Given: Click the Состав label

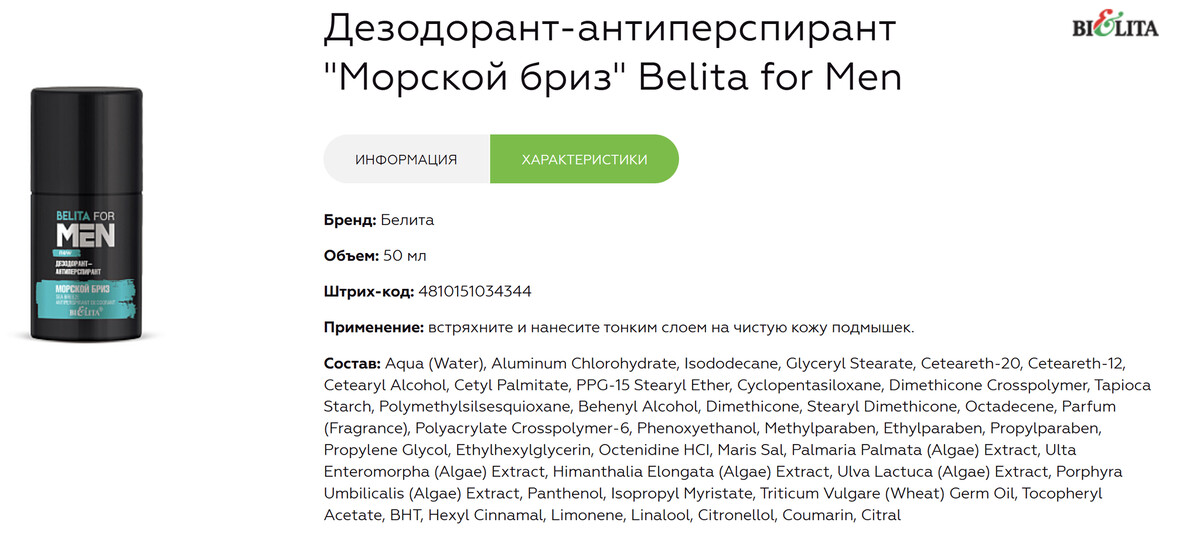Looking at the screenshot, I should 352,363.
